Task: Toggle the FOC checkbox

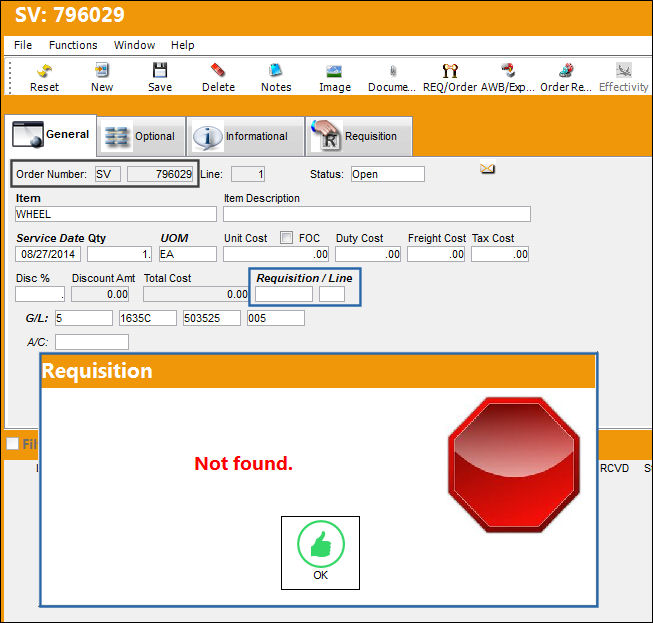Action: point(286,237)
